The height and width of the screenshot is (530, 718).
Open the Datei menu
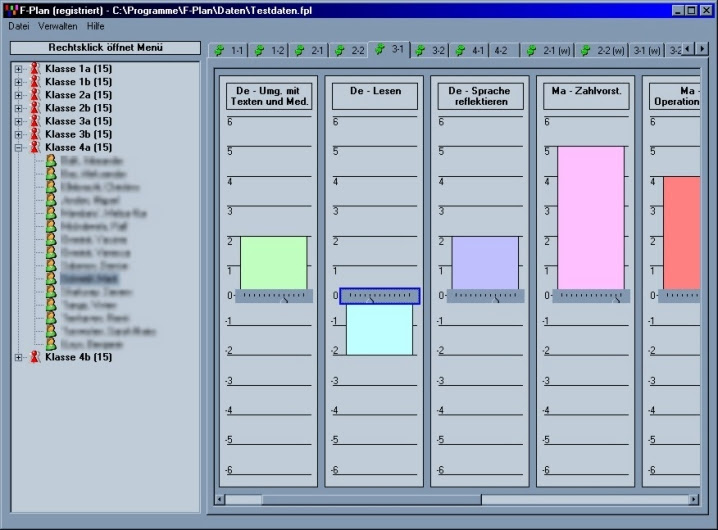19,27
